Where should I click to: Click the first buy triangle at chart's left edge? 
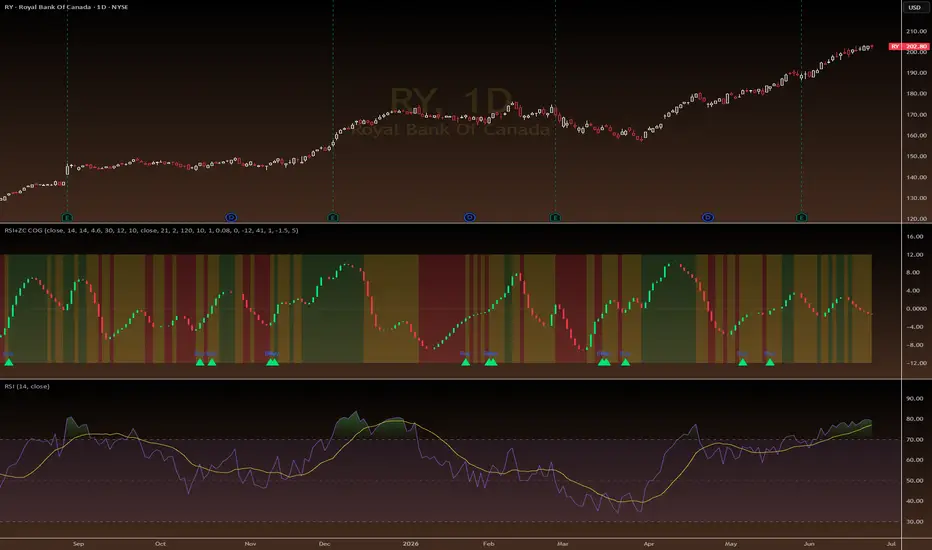tap(8, 362)
